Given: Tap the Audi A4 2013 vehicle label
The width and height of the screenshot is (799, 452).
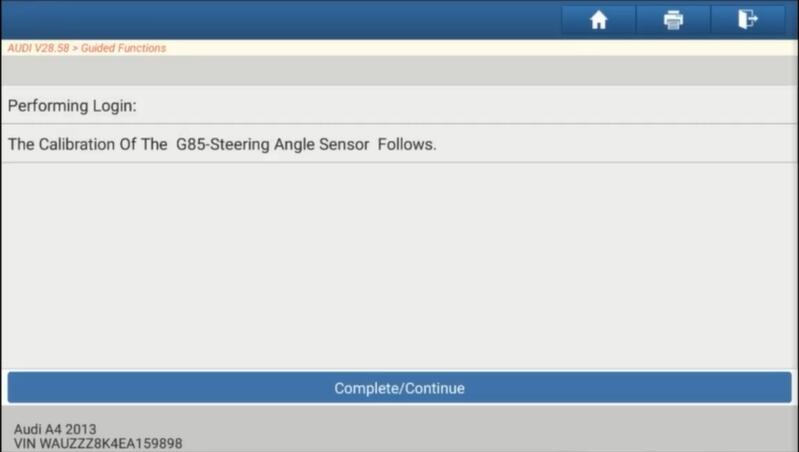Looking at the screenshot, I should [55, 429].
